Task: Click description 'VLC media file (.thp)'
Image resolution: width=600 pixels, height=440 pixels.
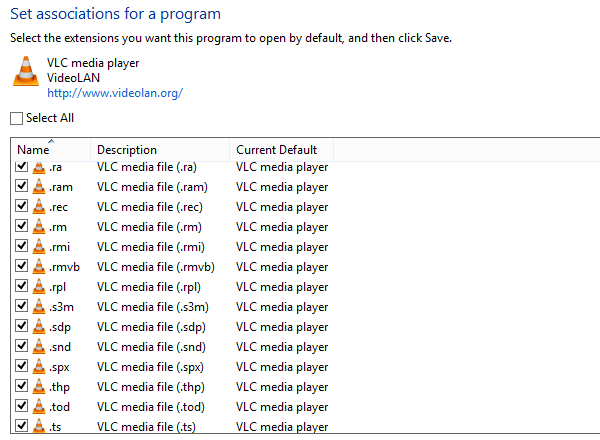Action: coord(151,387)
